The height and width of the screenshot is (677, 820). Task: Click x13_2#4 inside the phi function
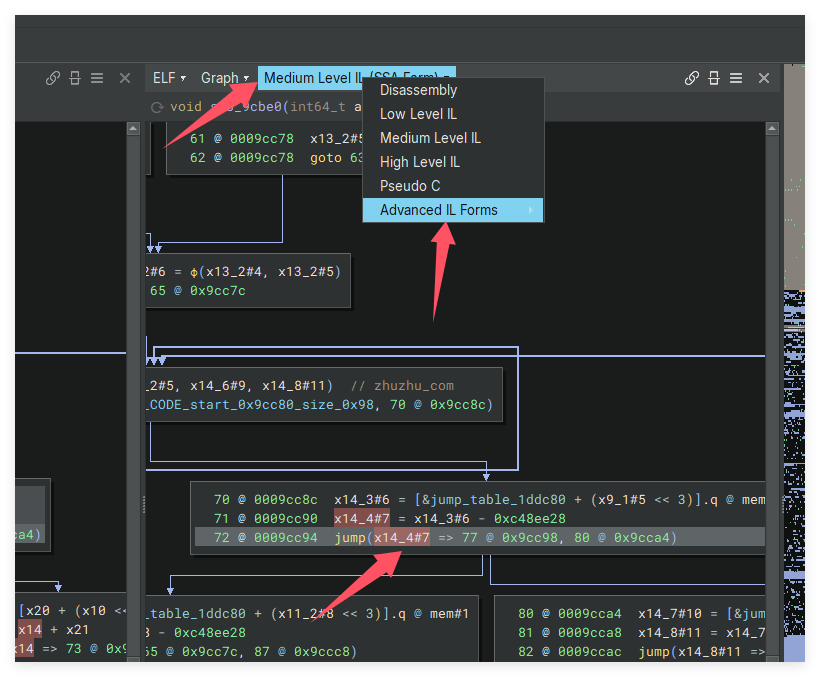coord(234,272)
